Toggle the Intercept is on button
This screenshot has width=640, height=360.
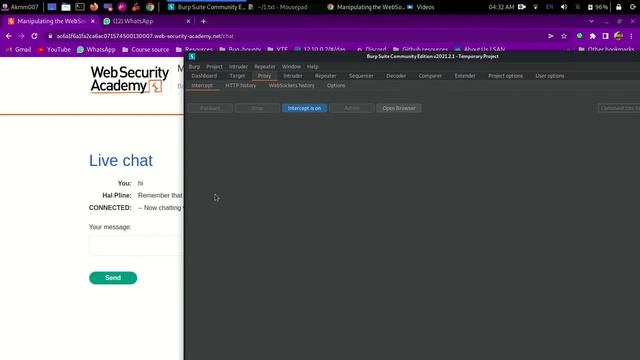tap(304, 108)
